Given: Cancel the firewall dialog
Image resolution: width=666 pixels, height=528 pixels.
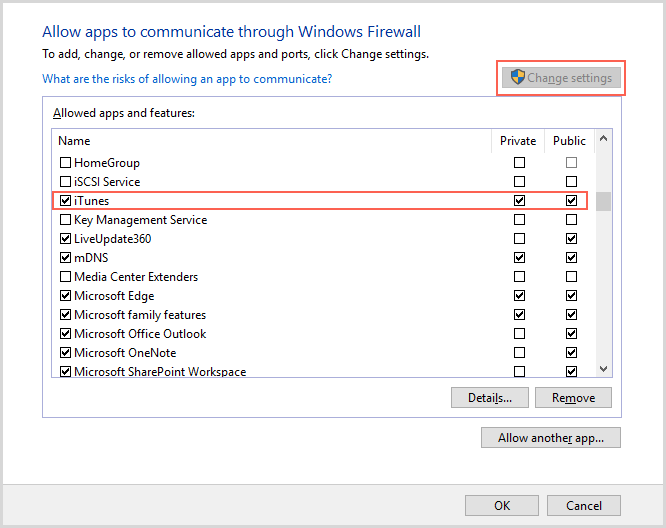Looking at the screenshot, I should (x=584, y=505).
